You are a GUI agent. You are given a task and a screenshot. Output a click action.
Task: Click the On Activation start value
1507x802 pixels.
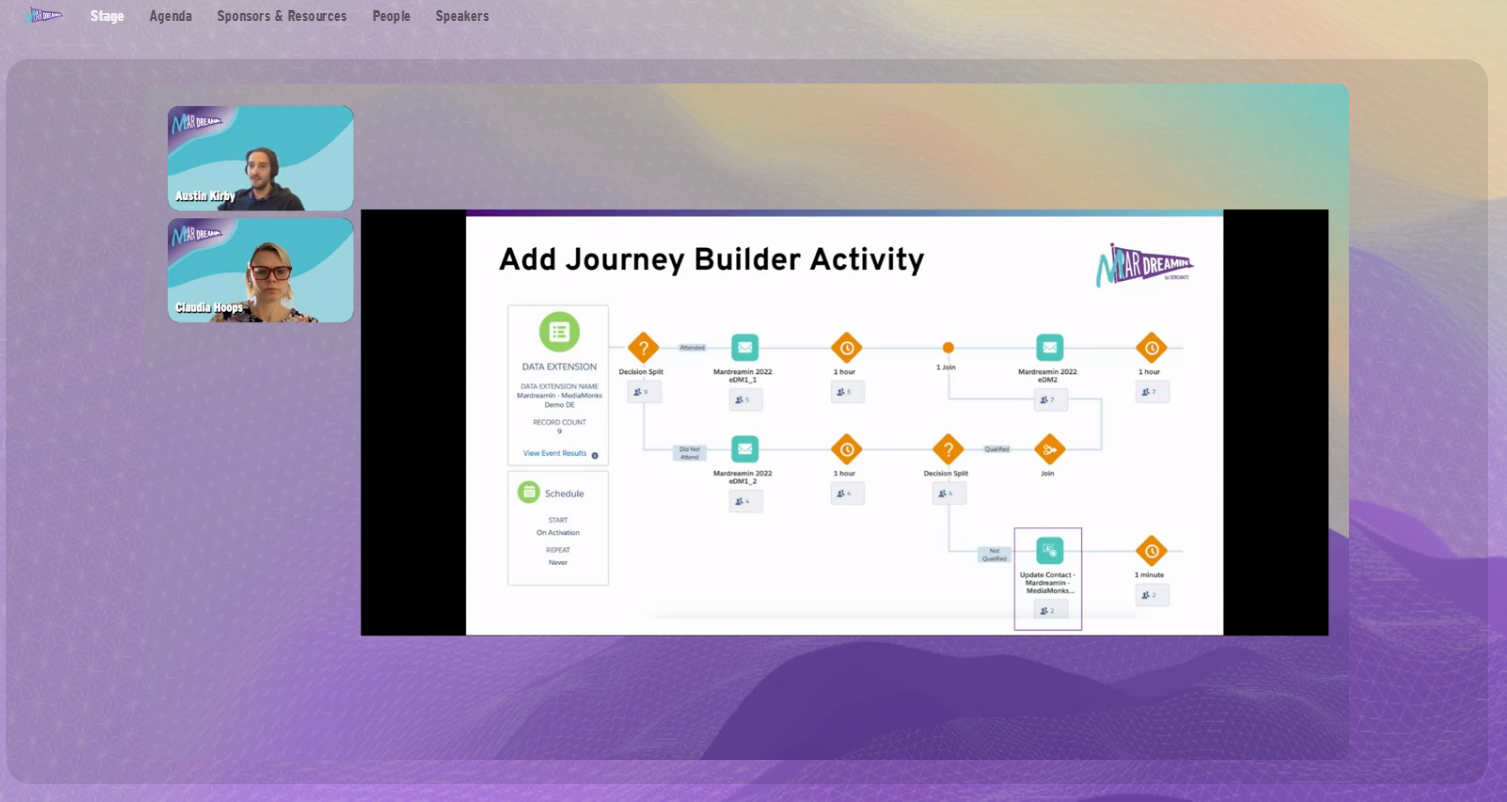tap(558, 533)
